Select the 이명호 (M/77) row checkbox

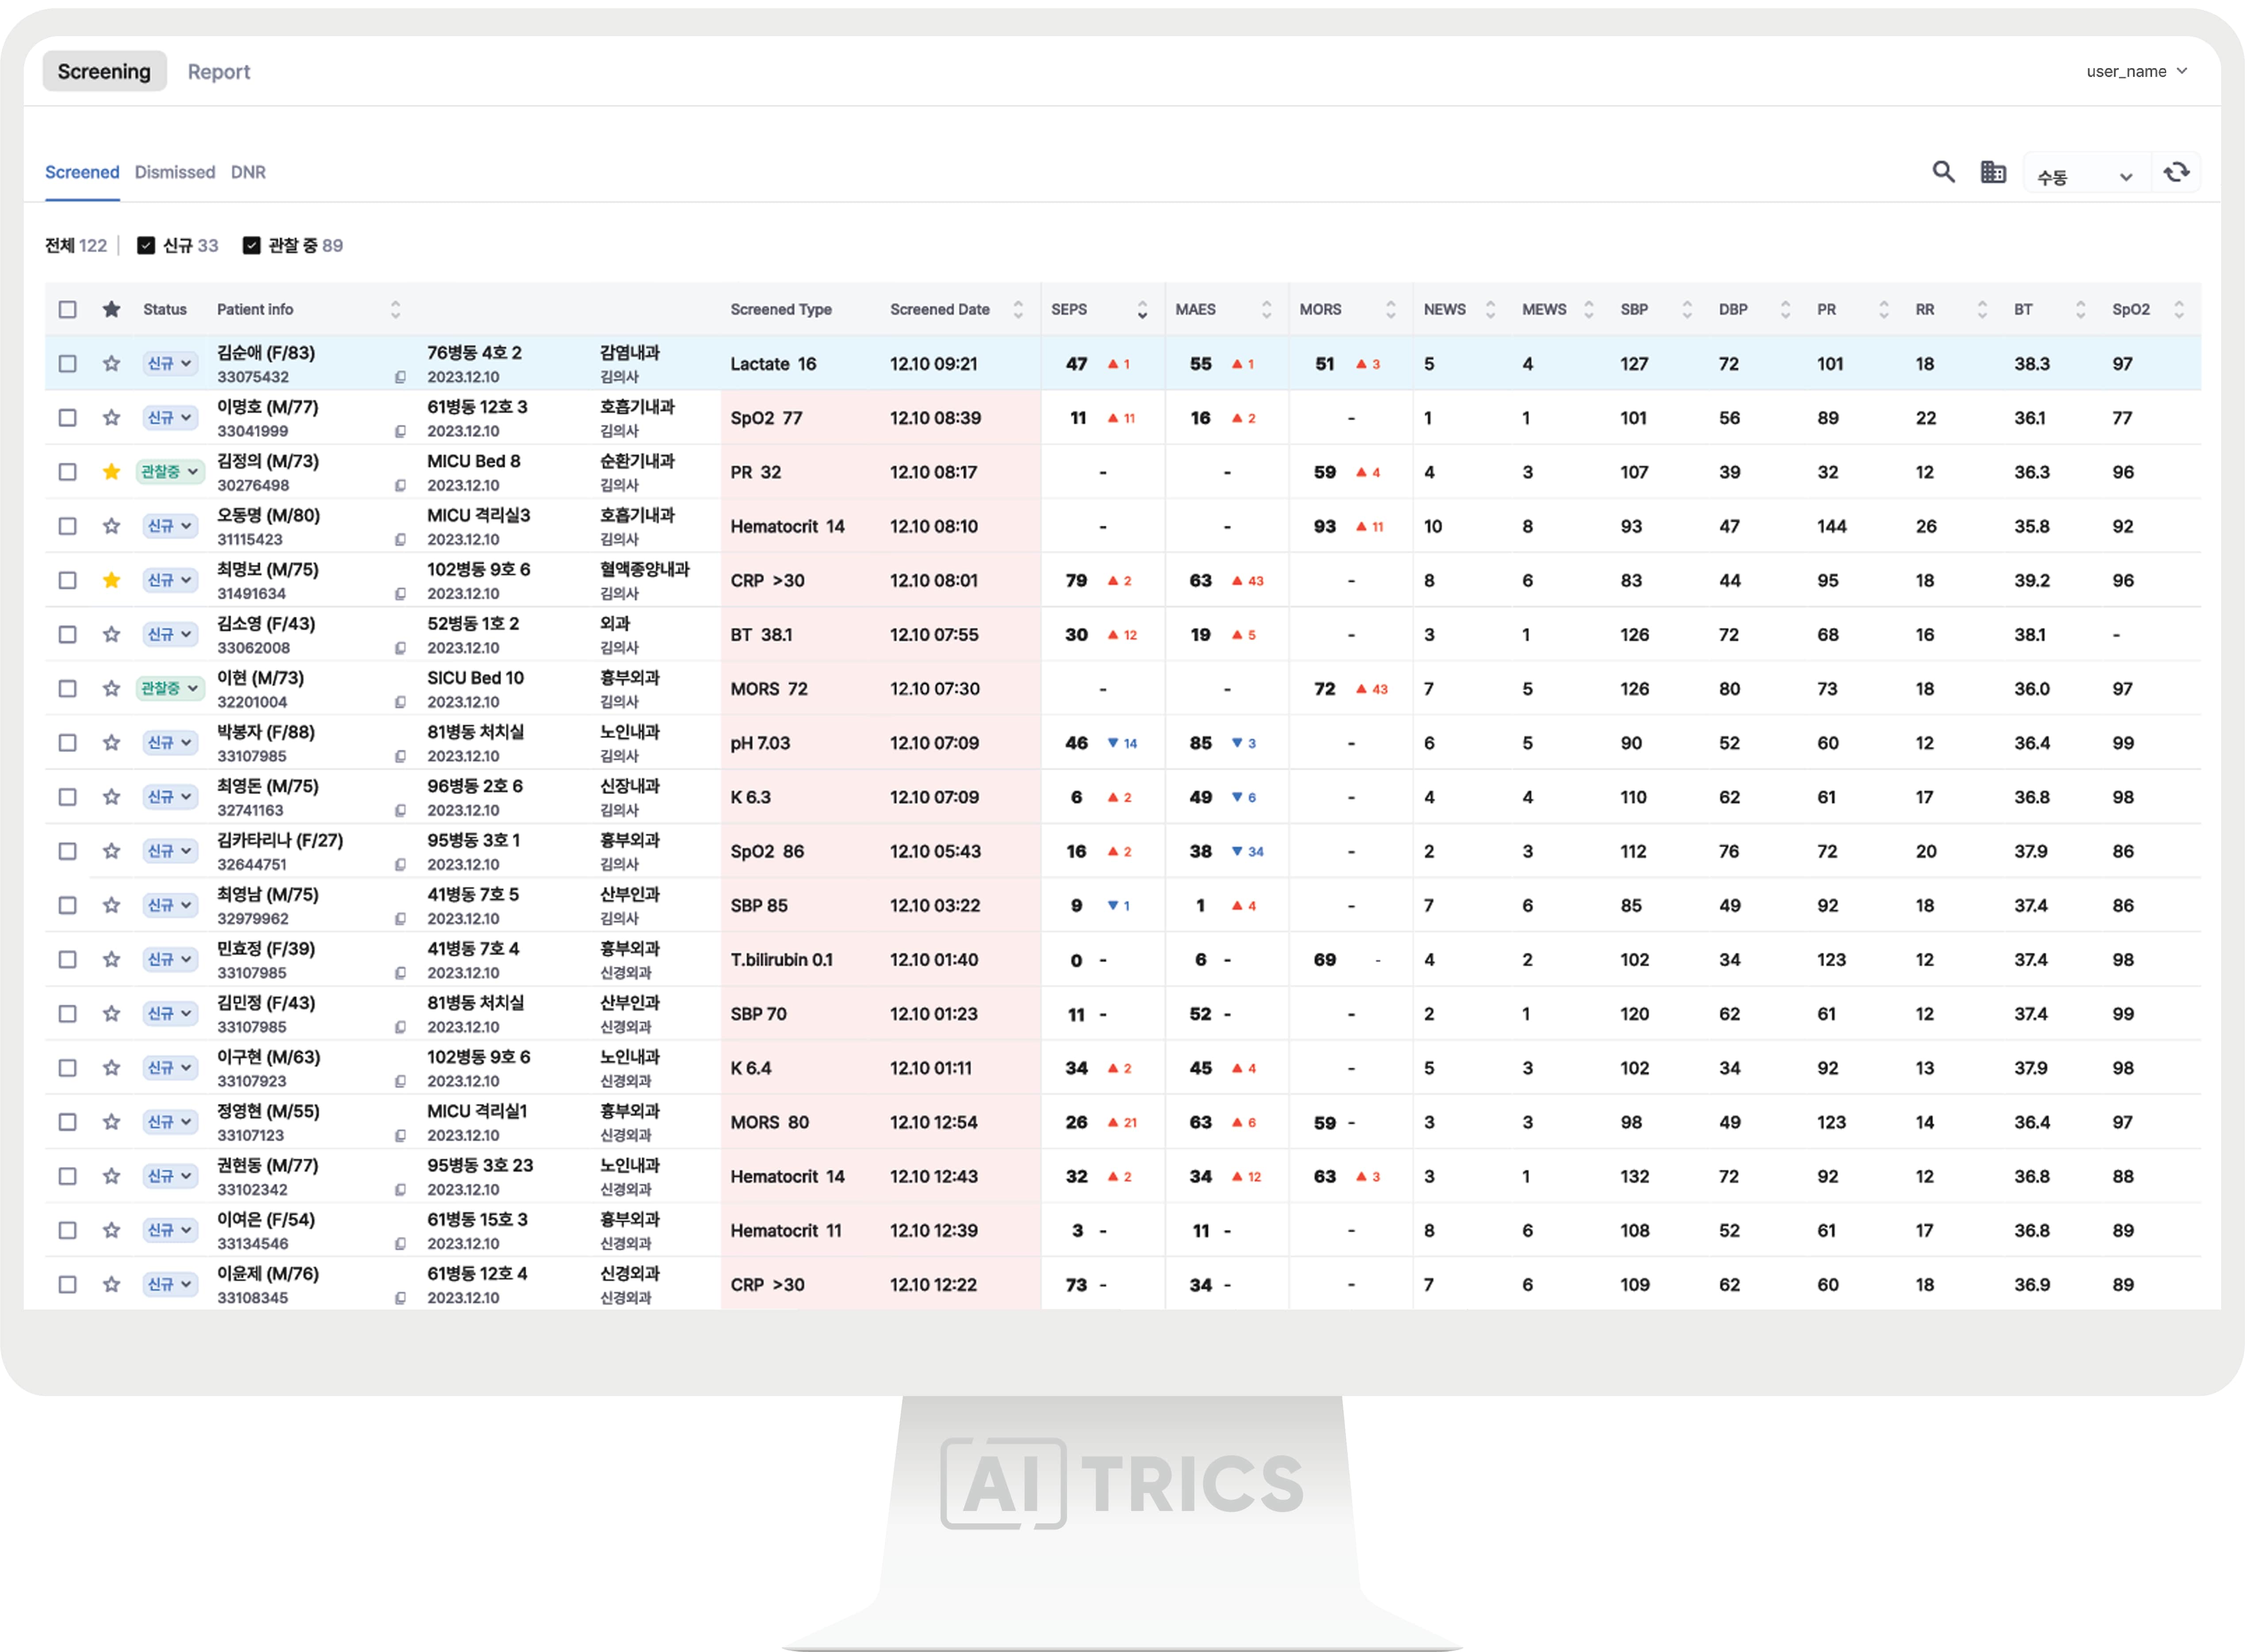pyautogui.click(x=67, y=418)
